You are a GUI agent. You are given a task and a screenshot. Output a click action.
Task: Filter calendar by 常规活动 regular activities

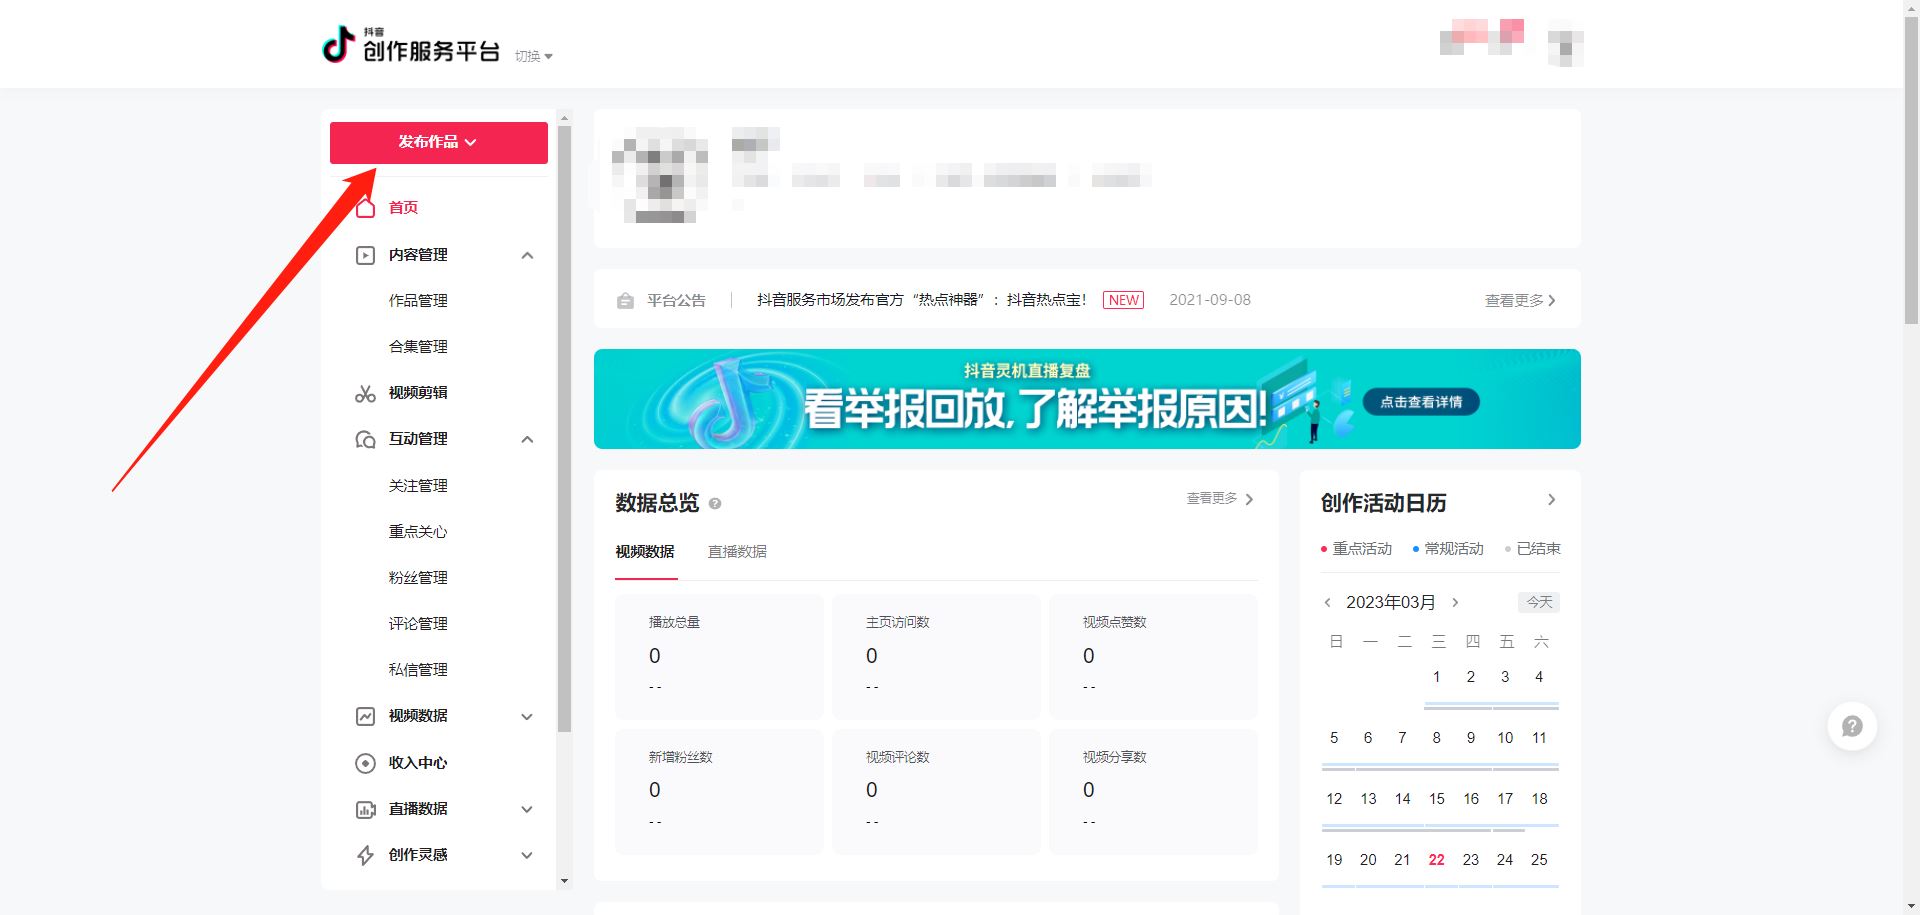point(1451,548)
